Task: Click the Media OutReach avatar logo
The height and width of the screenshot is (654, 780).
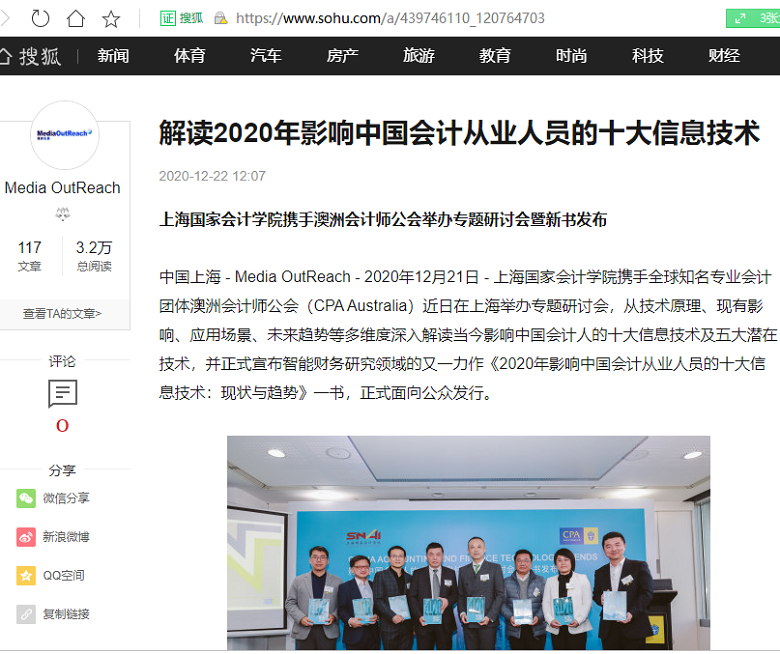Action: tap(62, 134)
